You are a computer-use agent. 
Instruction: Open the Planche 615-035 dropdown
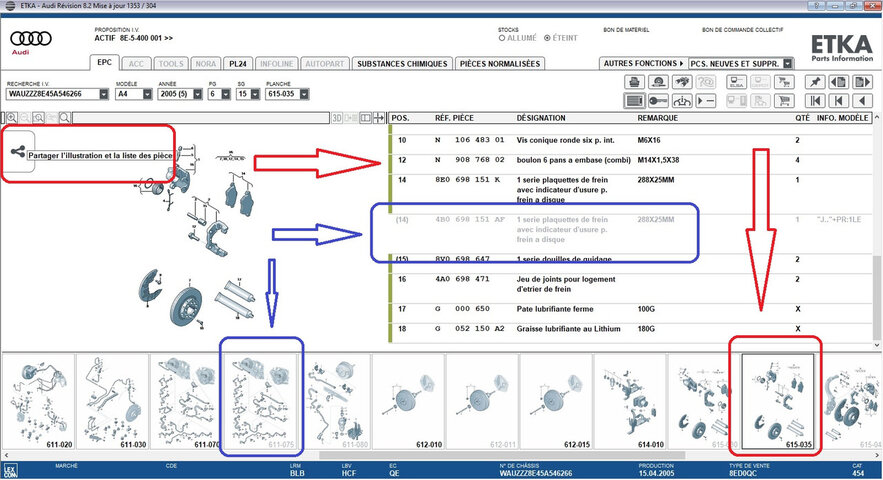pos(304,94)
